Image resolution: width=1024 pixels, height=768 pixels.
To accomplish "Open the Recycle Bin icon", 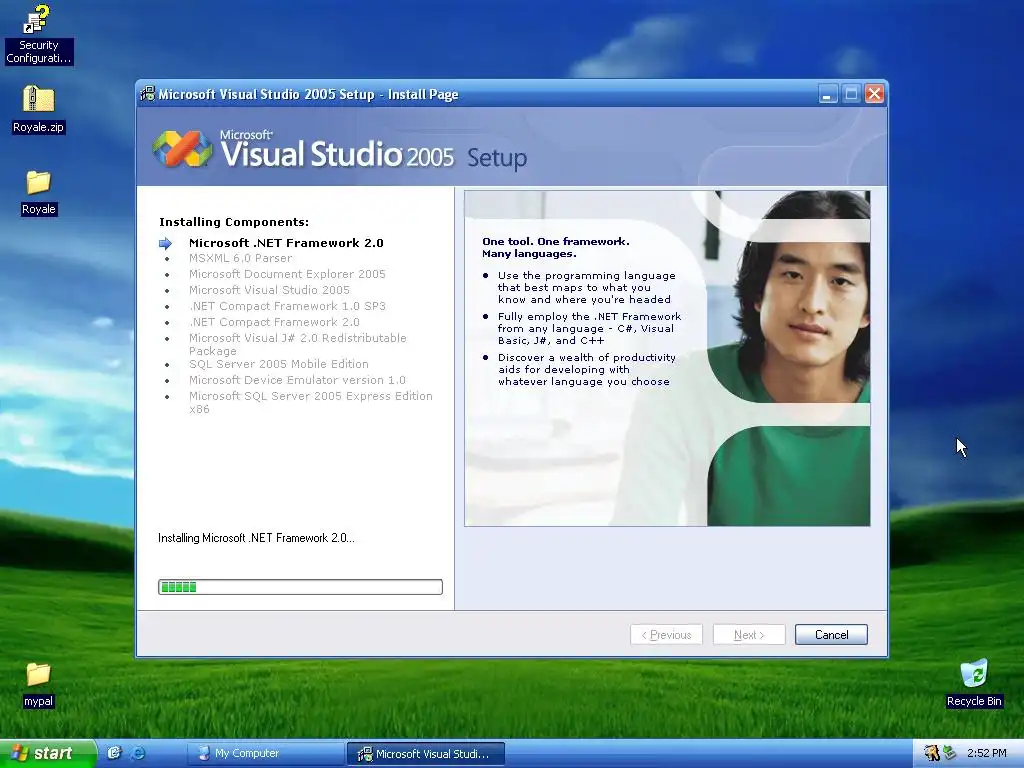I will (x=974, y=683).
